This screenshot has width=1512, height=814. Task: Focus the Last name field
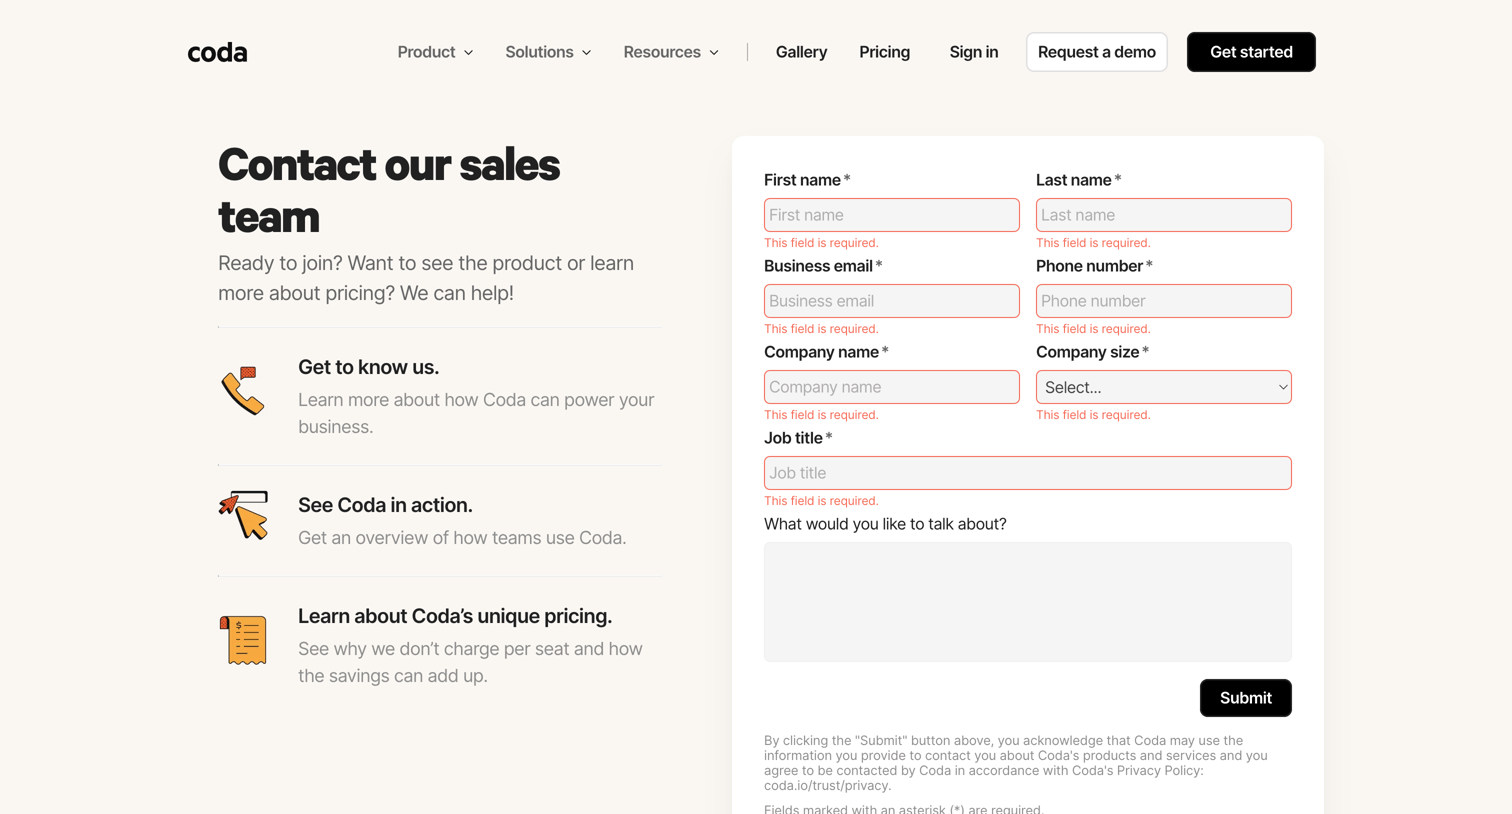(1163, 215)
